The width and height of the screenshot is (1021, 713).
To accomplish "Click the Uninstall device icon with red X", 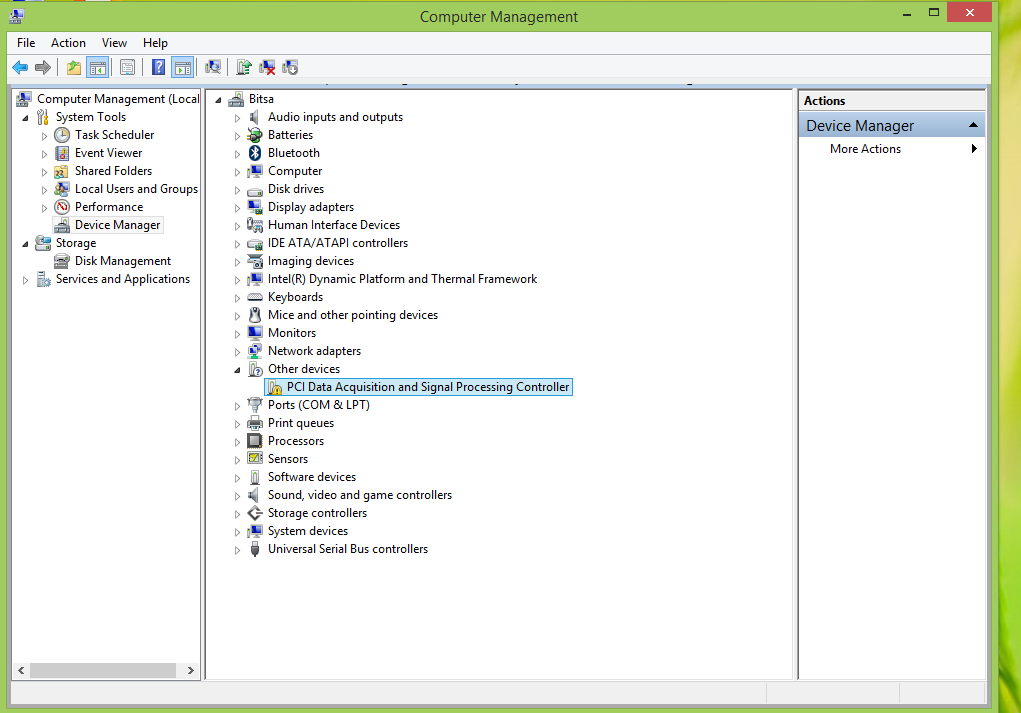I will coord(267,68).
